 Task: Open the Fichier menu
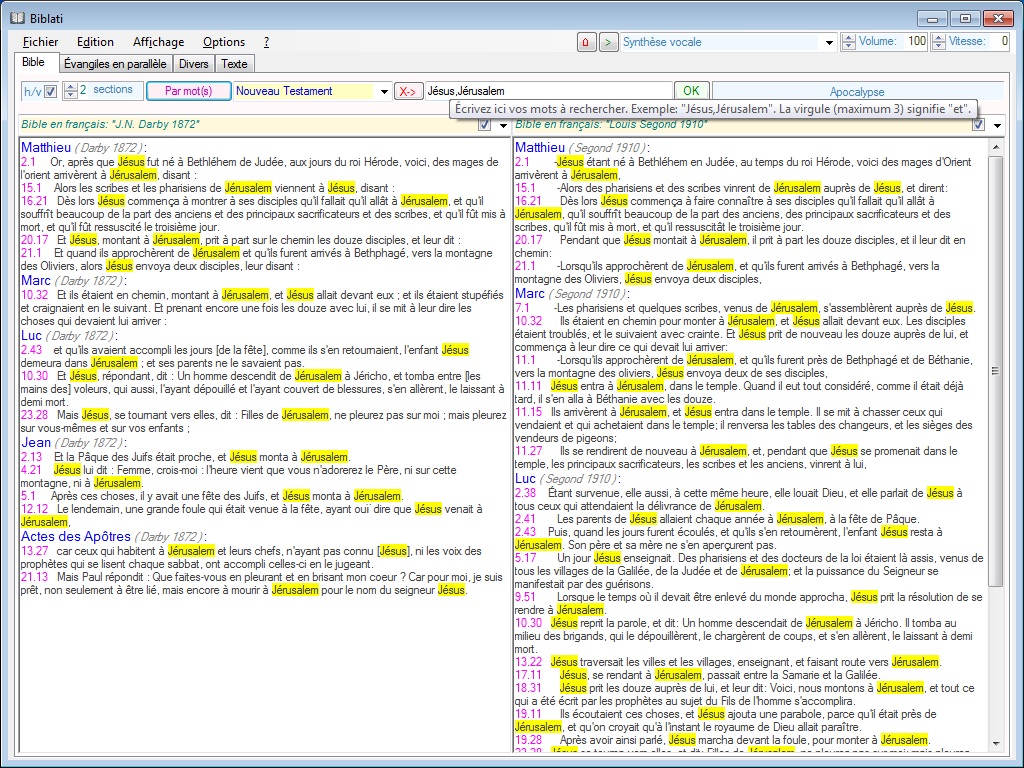pyautogui.click(x=40, y=42)
